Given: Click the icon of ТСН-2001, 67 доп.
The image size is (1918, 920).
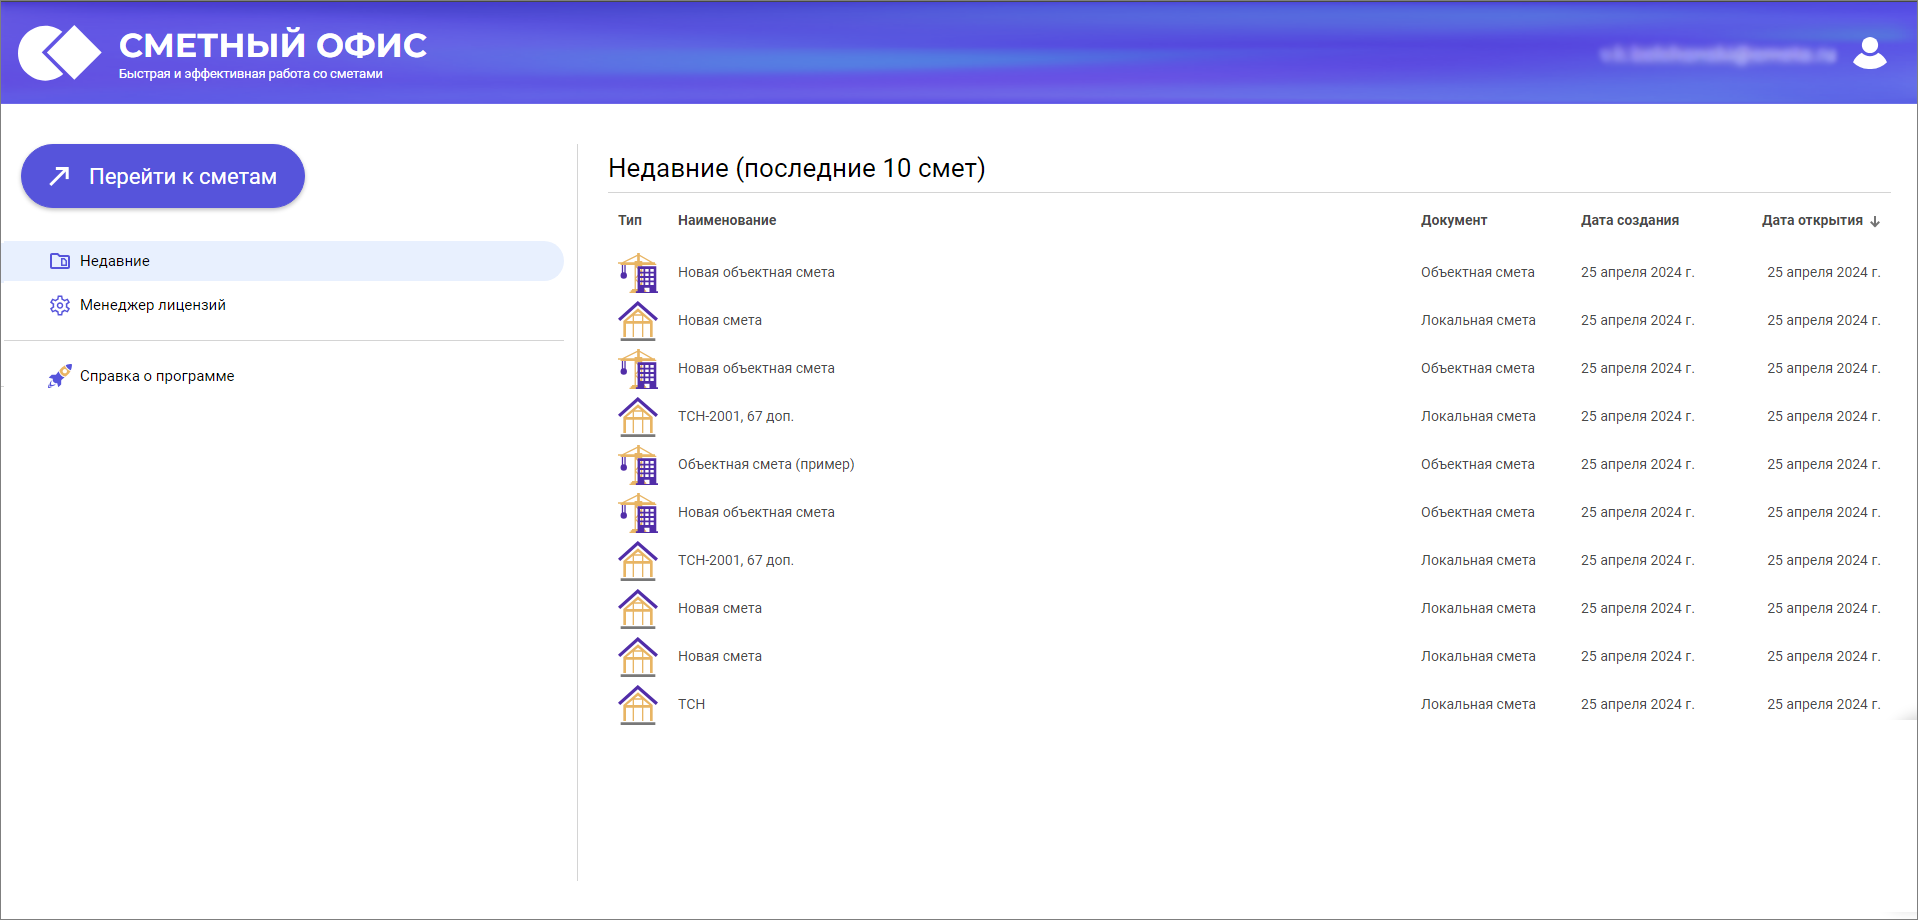Looking at the screenshot, I should click(x=638, y=416).
